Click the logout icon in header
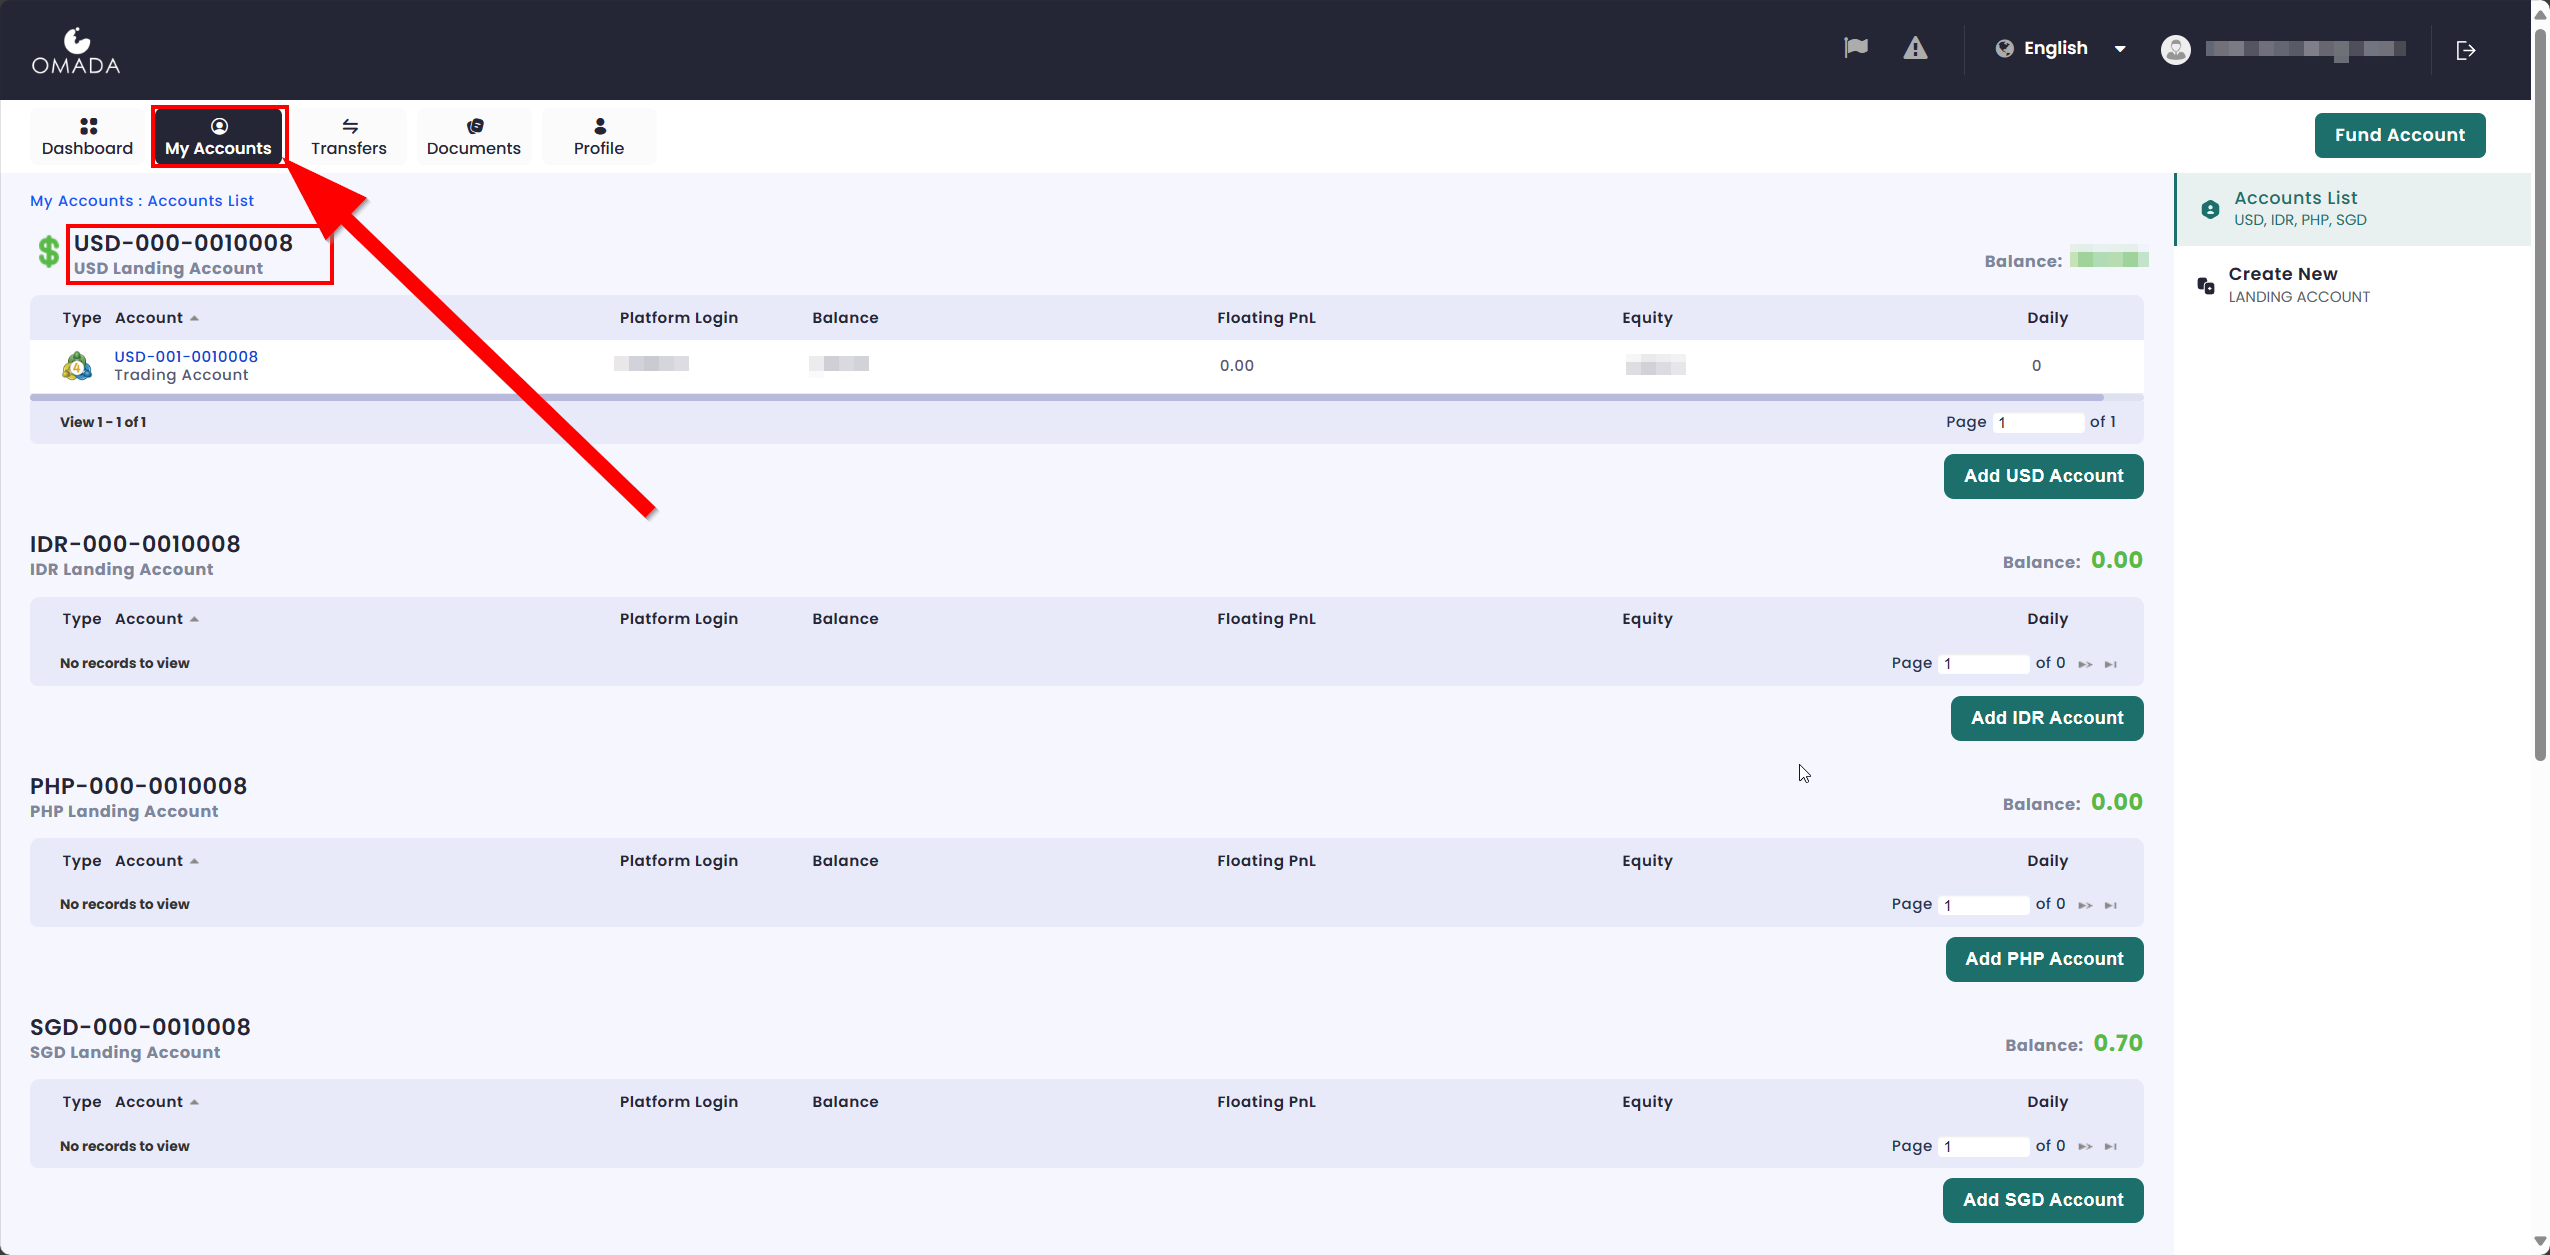 pos(2466,50)
